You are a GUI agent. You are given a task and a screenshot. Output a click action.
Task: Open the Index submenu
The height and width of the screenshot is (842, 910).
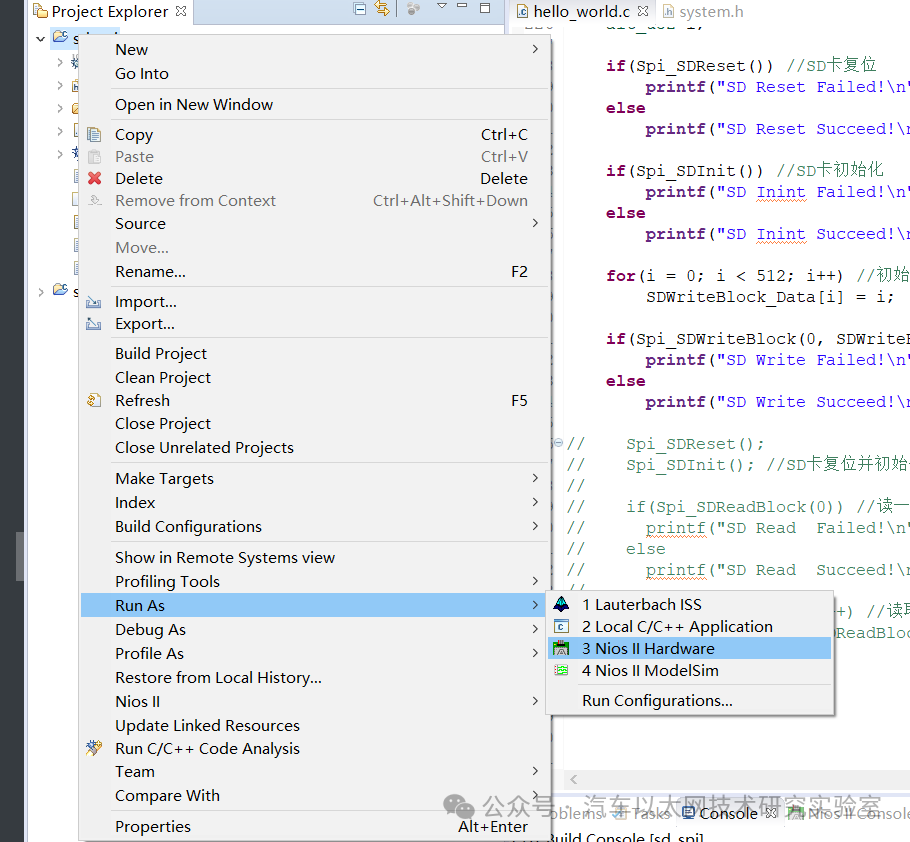(314, 503)
